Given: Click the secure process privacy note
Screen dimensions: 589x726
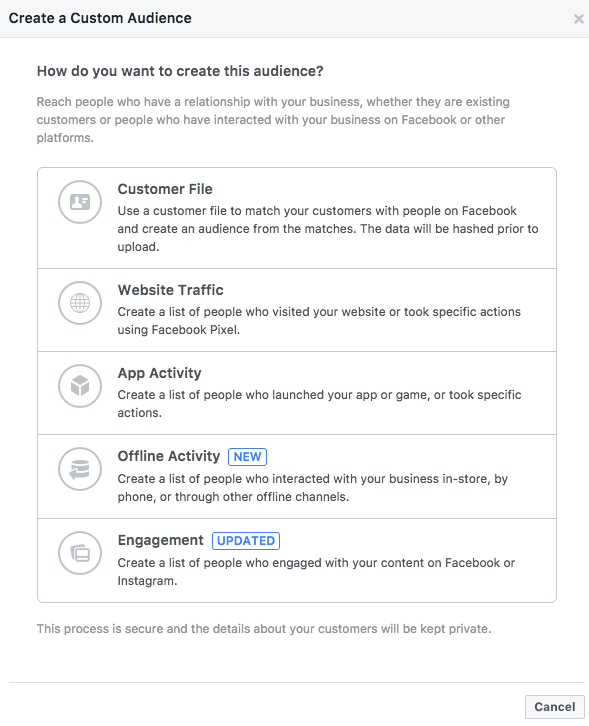Looking at the screenshot, I should point(264,629).
